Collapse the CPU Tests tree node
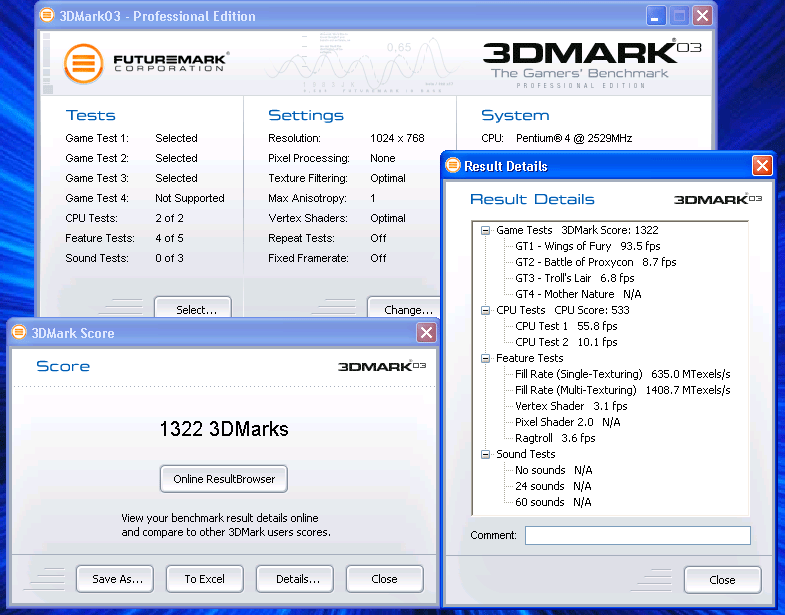Viewport: 785px width, 615px height. pos(485,311)
